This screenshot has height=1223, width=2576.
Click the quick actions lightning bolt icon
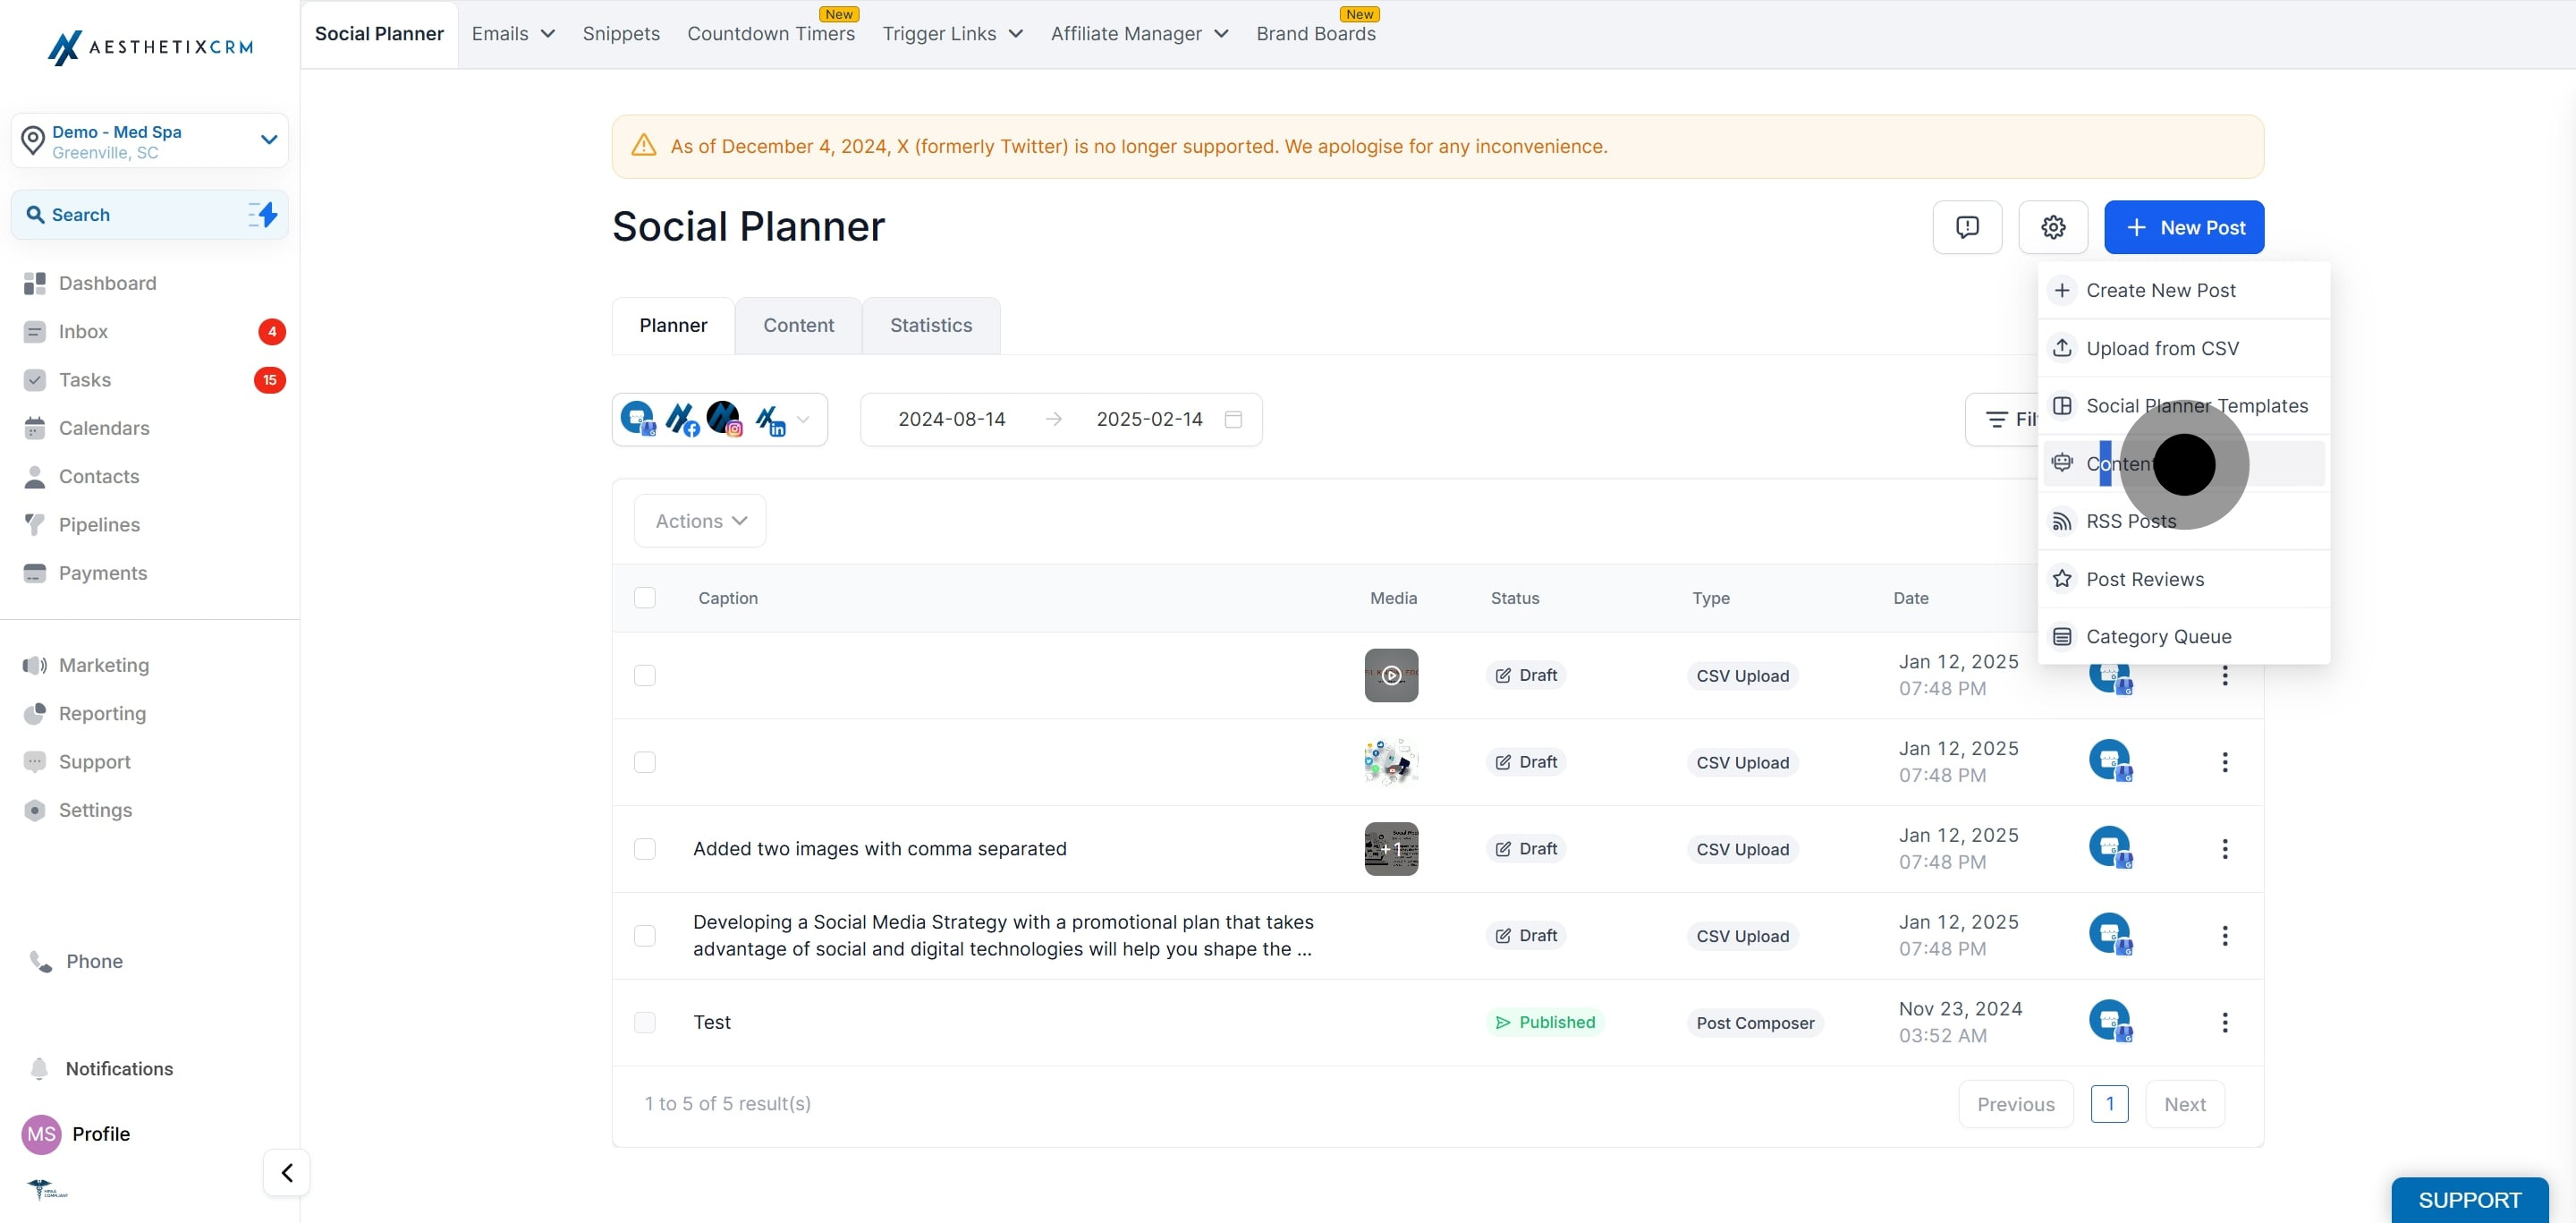263,214
